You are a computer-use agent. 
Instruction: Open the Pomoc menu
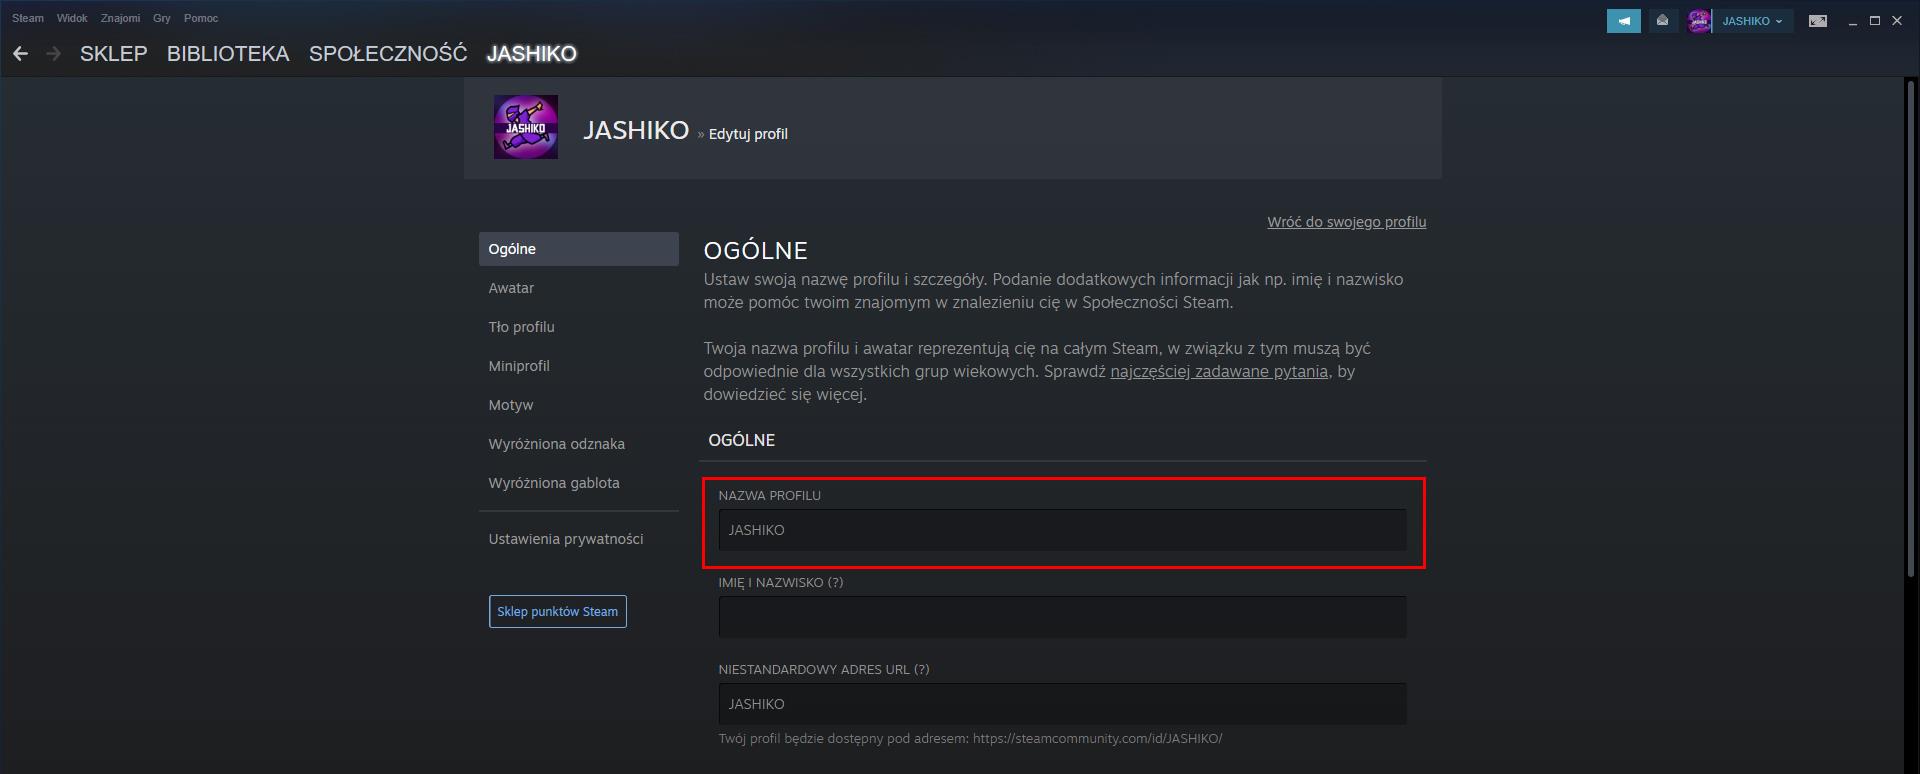pyautogui.click(x=201, y=18)
